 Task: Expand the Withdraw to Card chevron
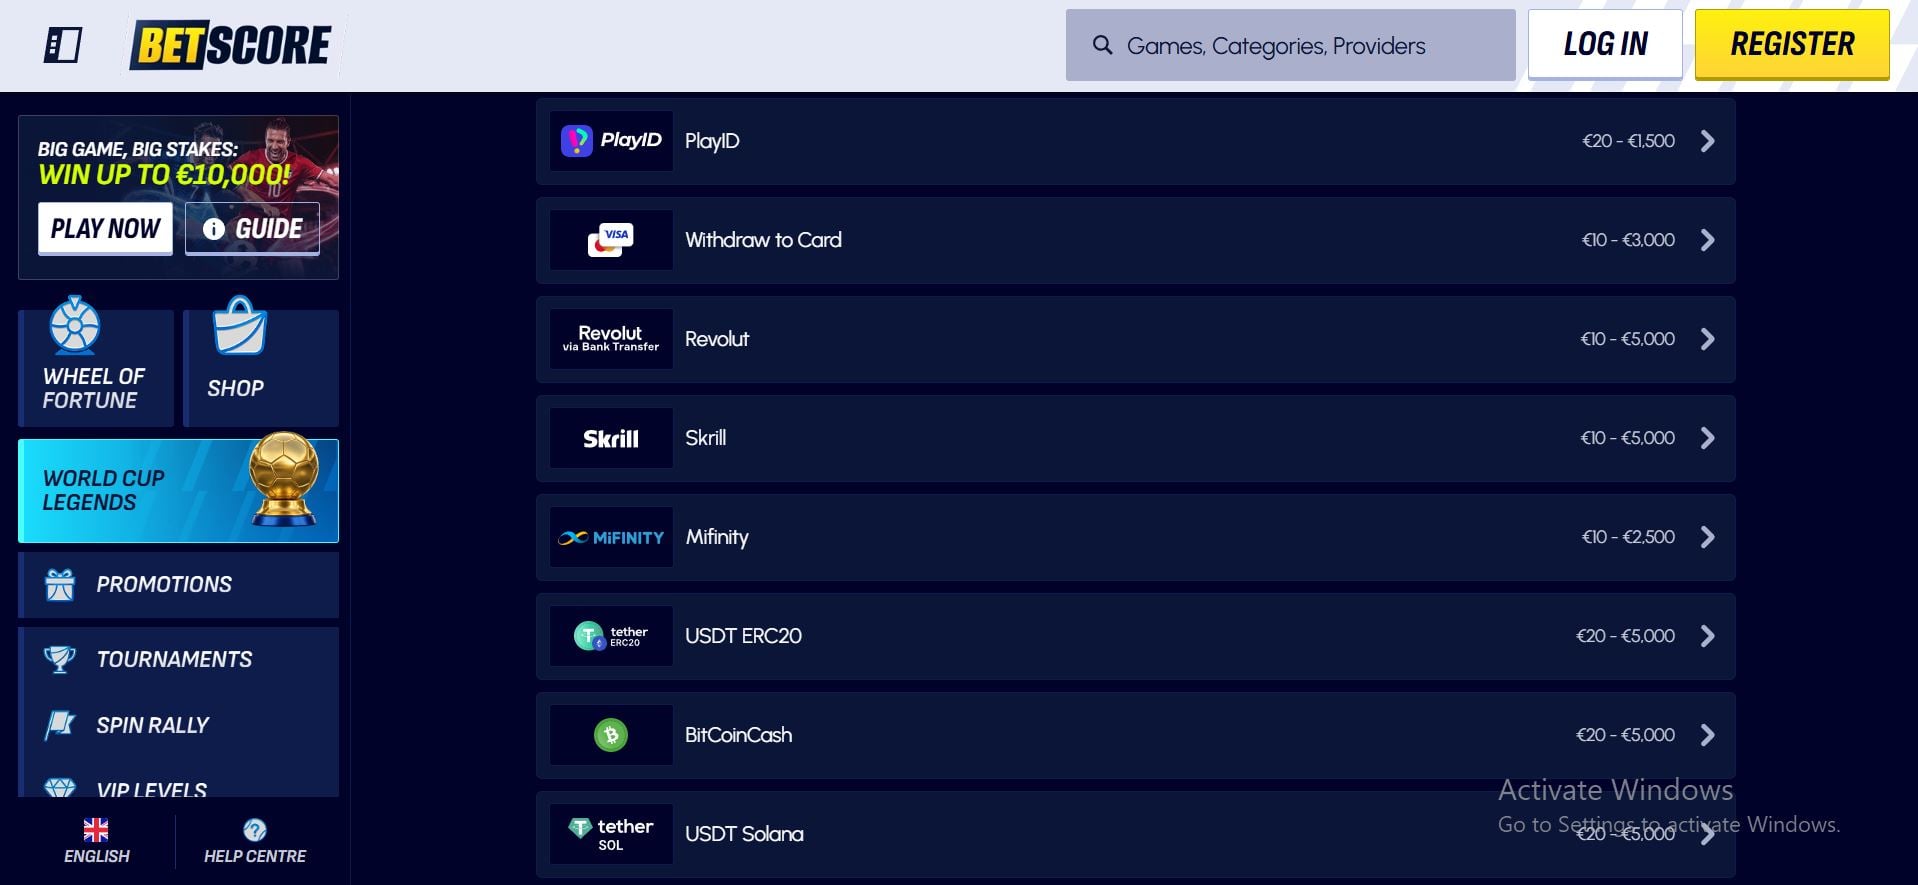tap(1708, 240)
